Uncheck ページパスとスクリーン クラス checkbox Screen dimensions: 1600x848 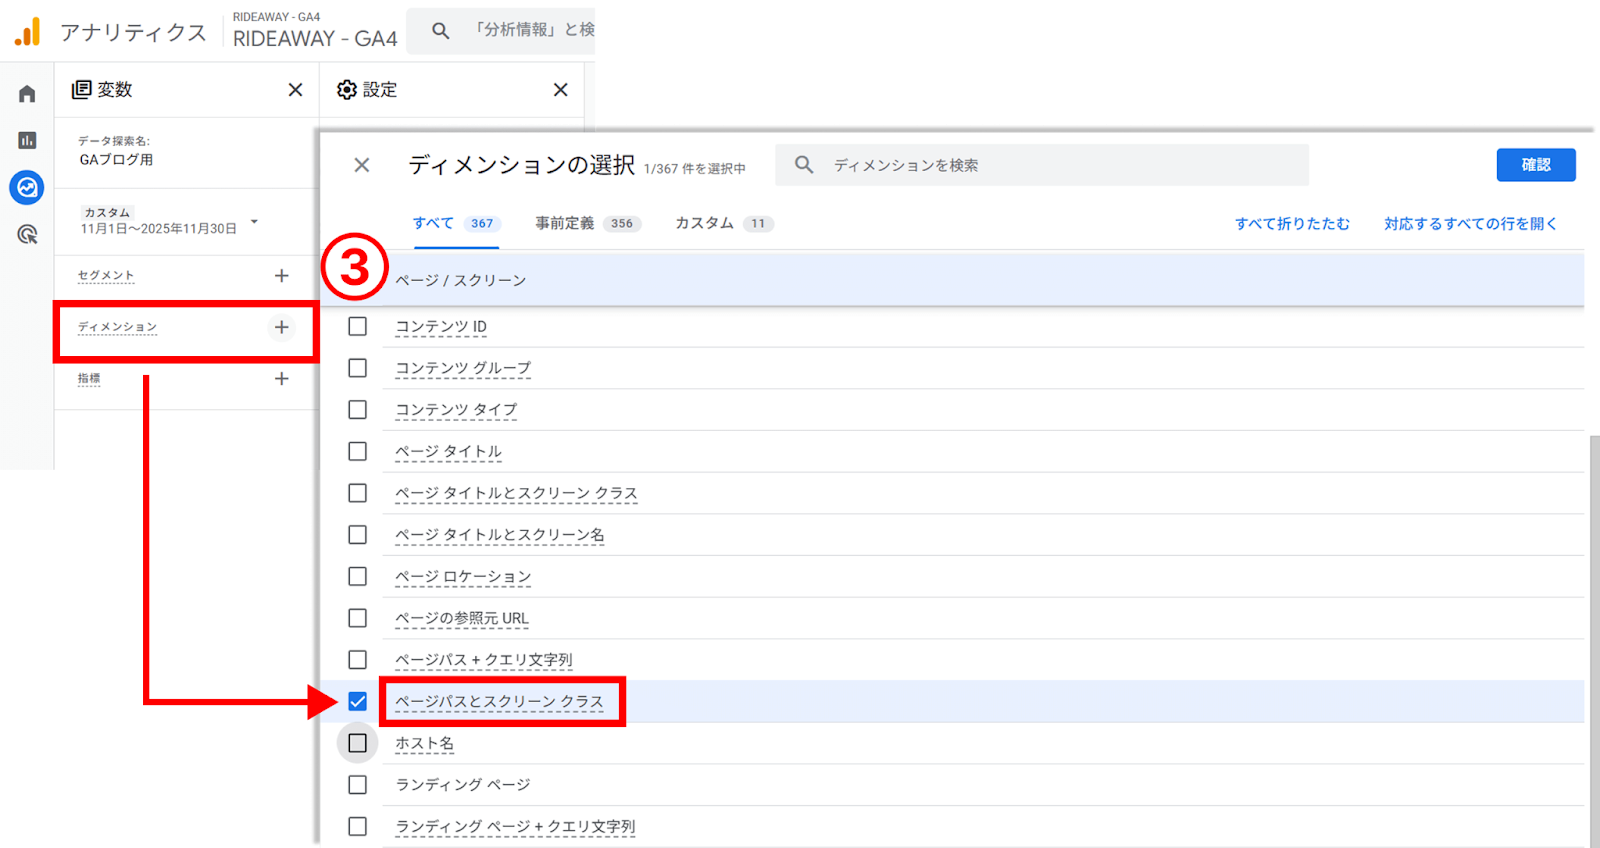coord(357,702)
